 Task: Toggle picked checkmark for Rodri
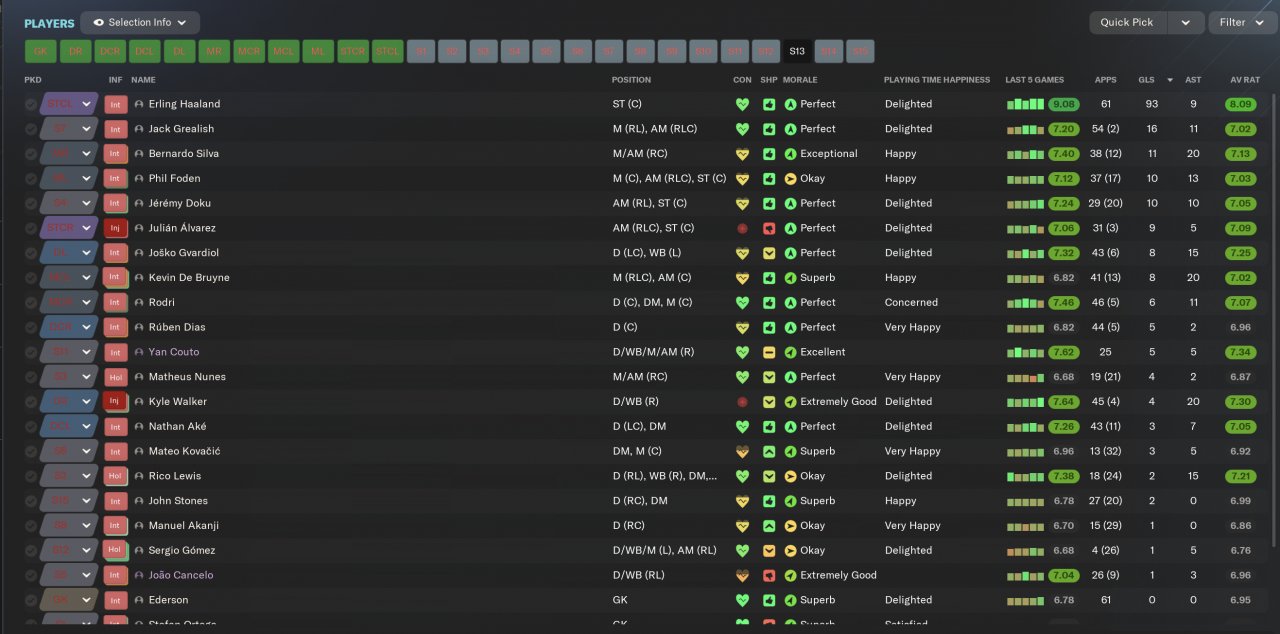click(31, 302)
